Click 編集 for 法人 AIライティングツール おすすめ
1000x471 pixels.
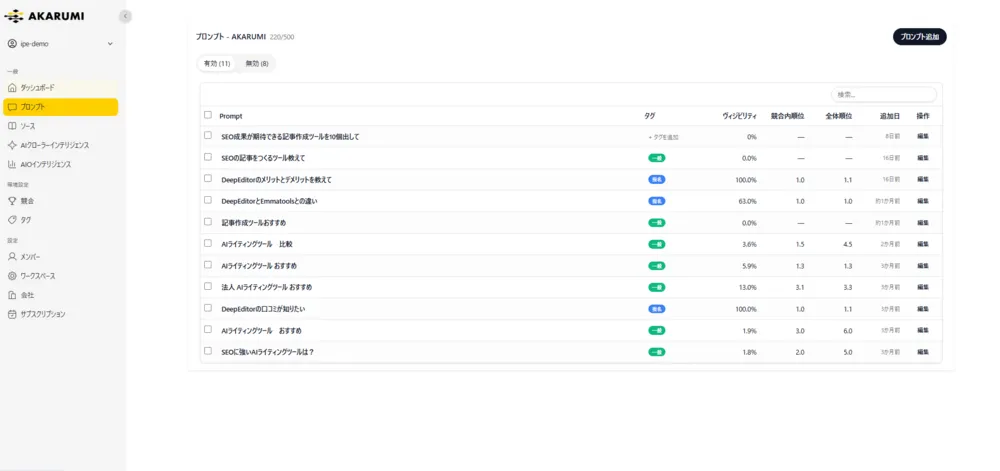coord(923,287)
